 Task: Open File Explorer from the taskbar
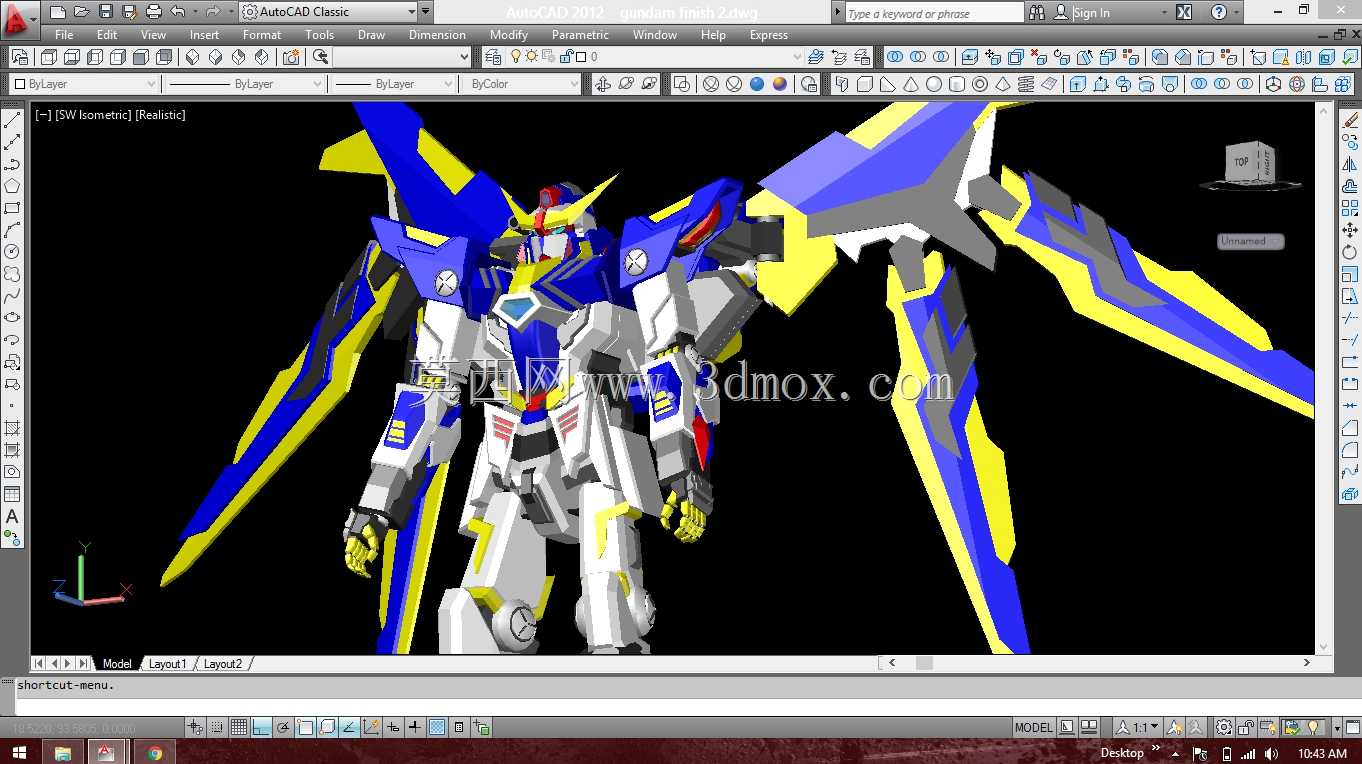pos(62,752)
